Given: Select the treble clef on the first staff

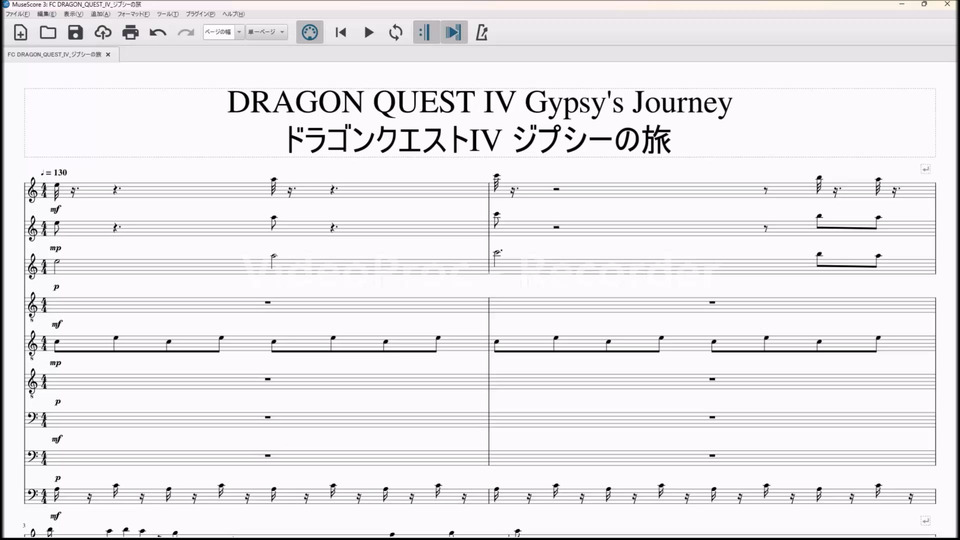Looking at the screenshot, I should pyautogui.click(x=32, y=192).
